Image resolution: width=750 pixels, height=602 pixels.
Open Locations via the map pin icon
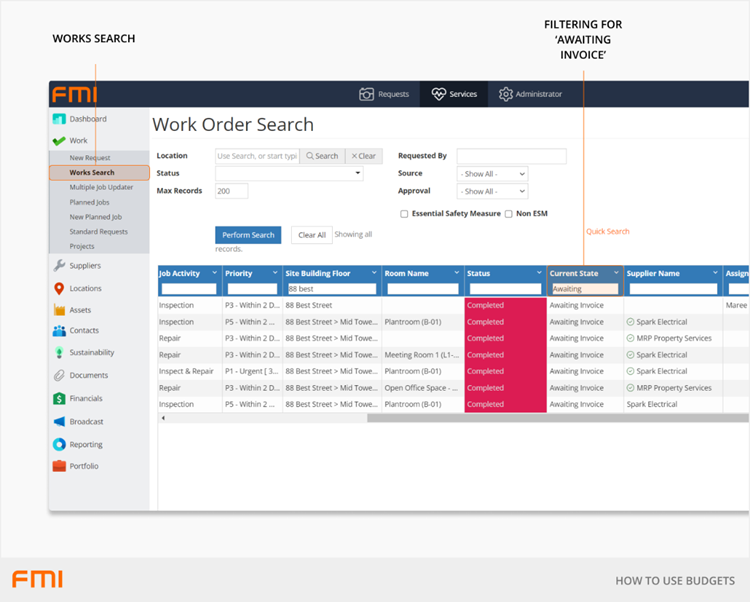(x=59, y=288)
